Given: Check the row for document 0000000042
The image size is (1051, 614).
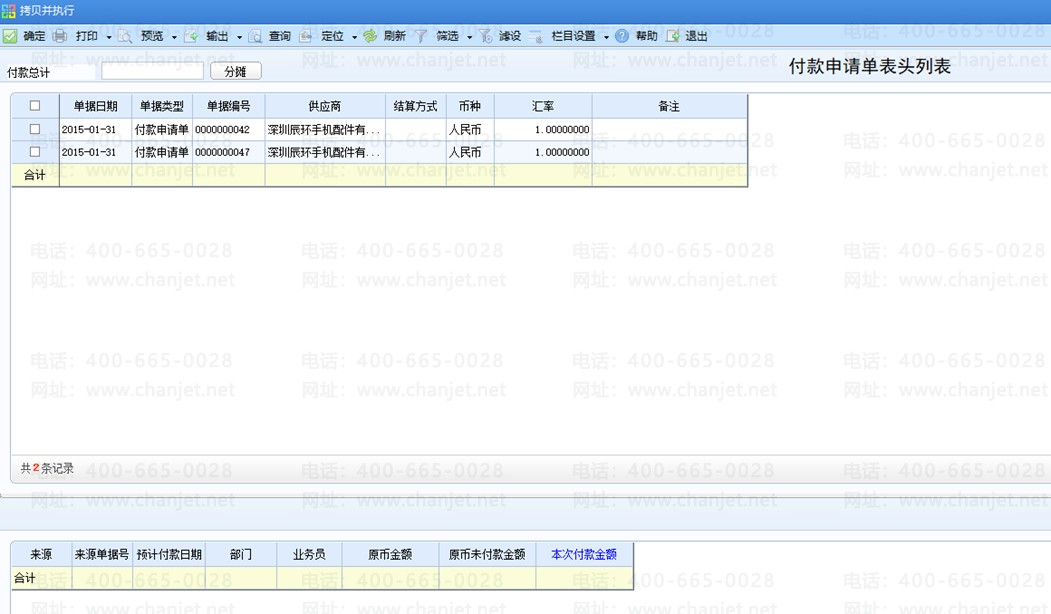Looking at the screenshot, I should 35,129.
